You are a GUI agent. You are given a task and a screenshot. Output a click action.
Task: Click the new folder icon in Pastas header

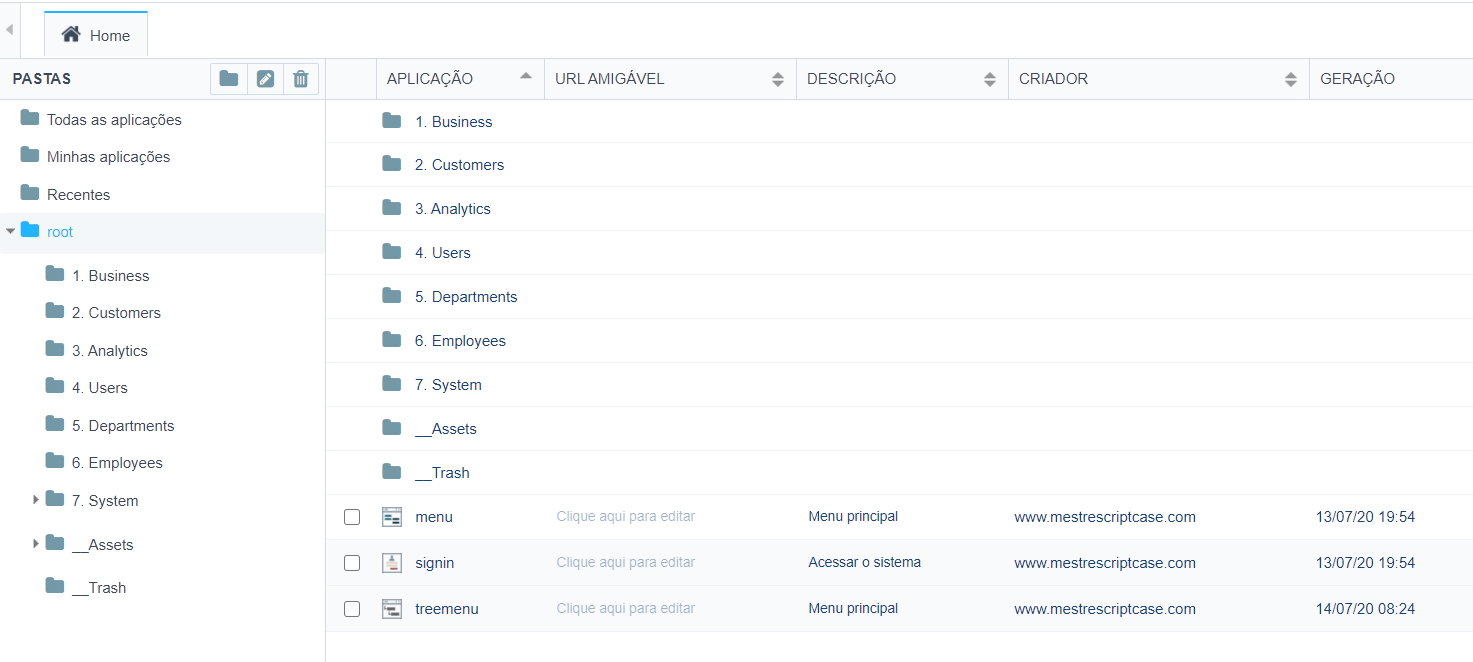point(229,79)
